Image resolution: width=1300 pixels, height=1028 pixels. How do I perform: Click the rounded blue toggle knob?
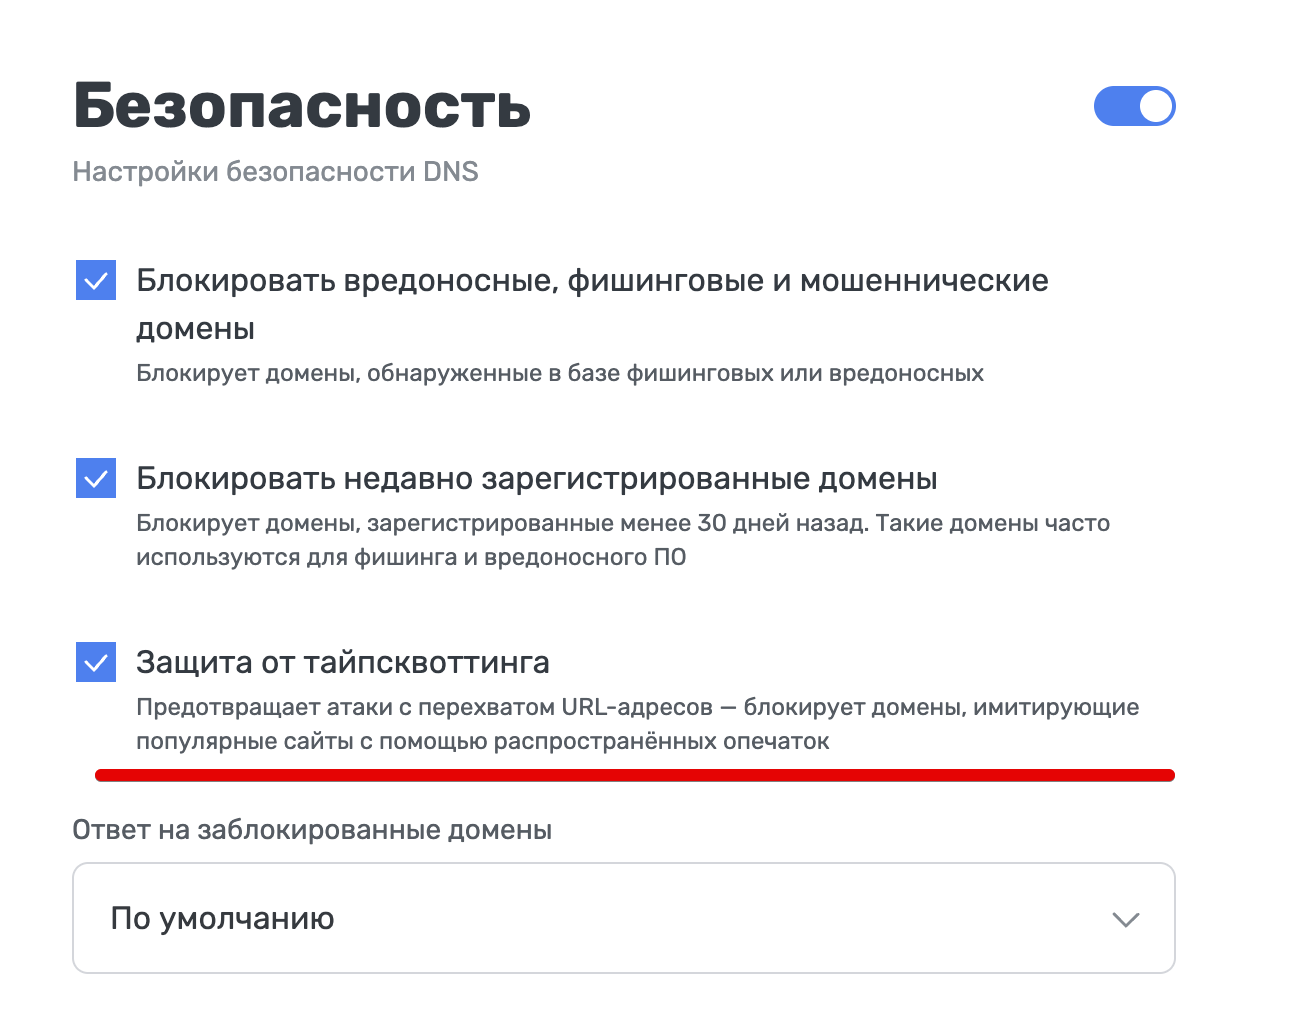(x=1156, y=106)
